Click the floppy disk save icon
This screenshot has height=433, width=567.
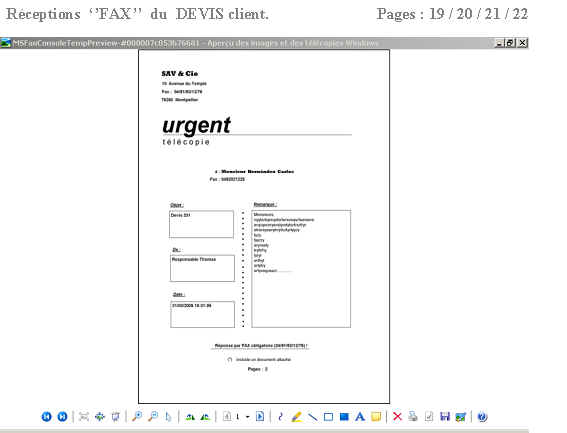445,417
